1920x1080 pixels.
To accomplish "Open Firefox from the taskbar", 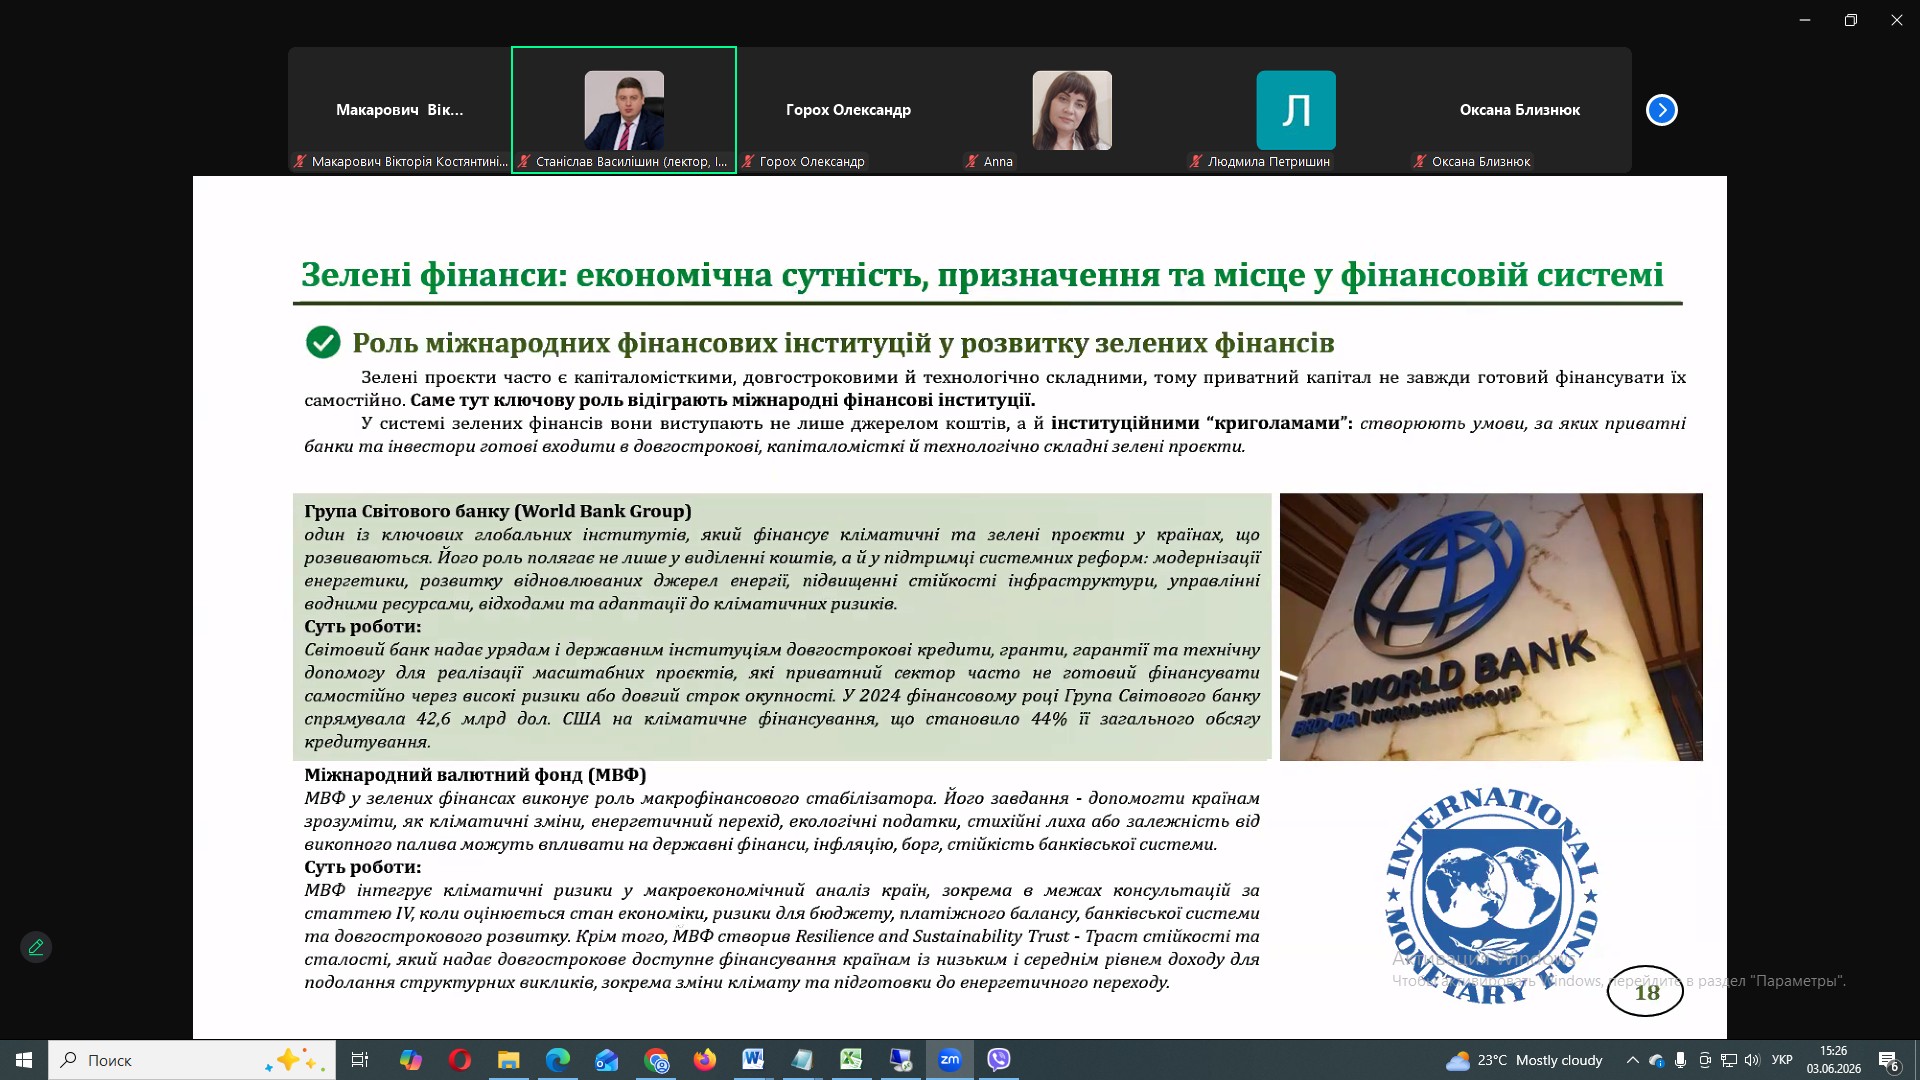I will 705,1060.
